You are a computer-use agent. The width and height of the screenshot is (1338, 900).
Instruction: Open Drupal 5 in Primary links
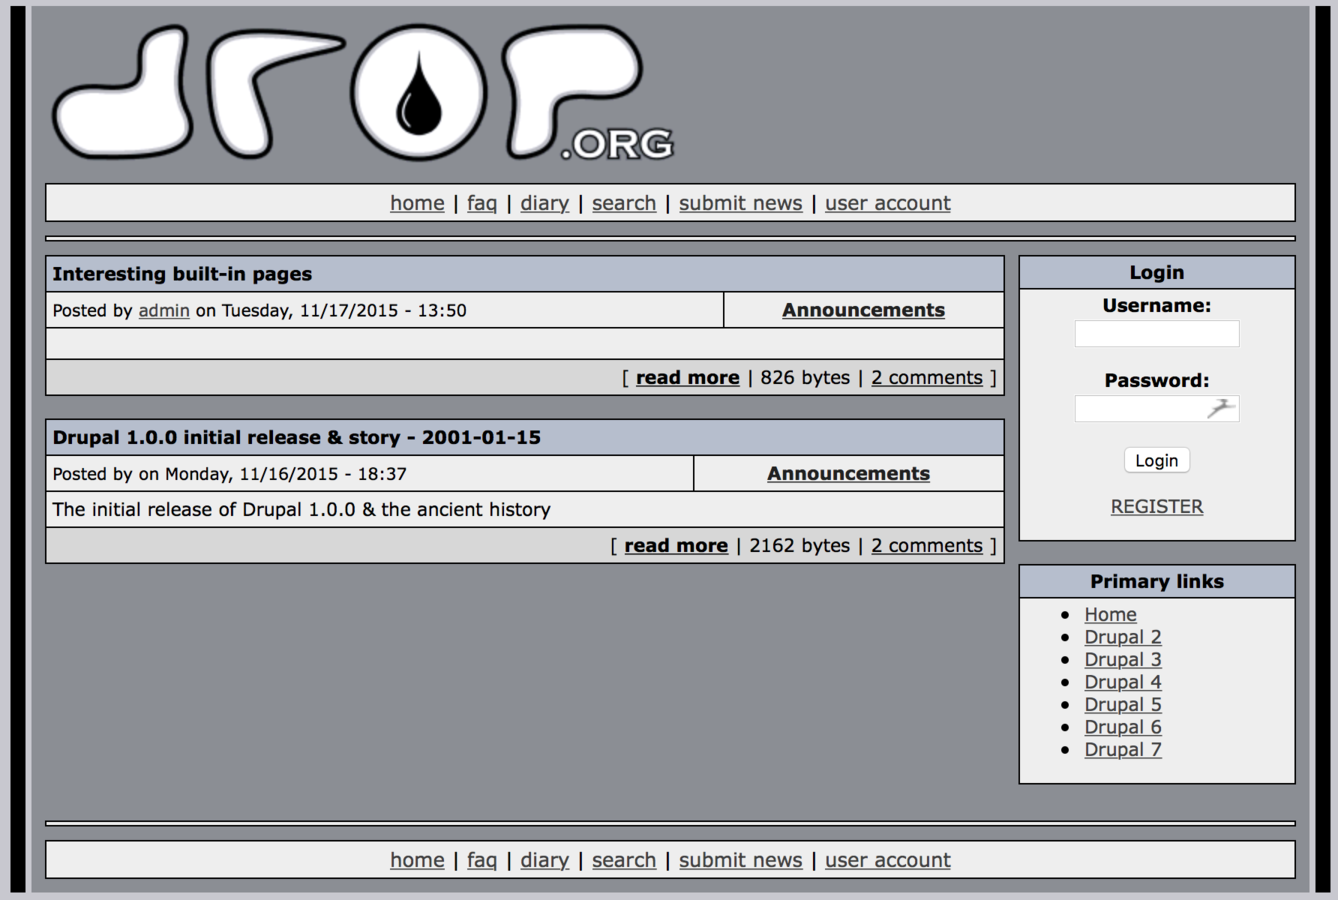(1123, 704)
